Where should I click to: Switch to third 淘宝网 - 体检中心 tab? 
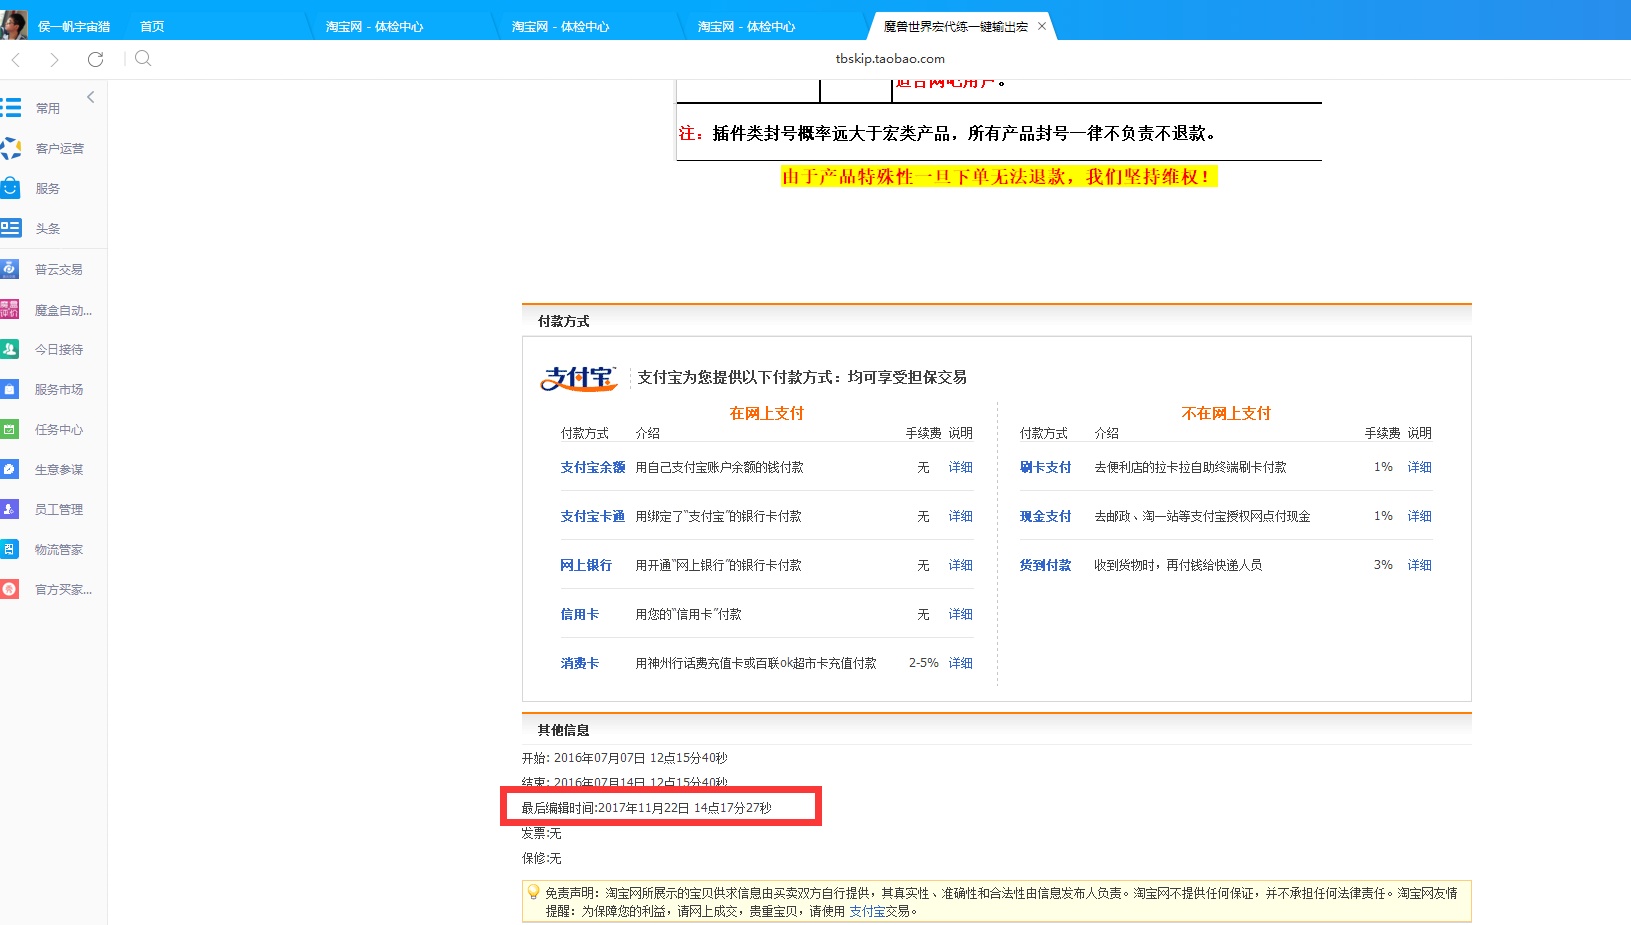click(746, 27)
